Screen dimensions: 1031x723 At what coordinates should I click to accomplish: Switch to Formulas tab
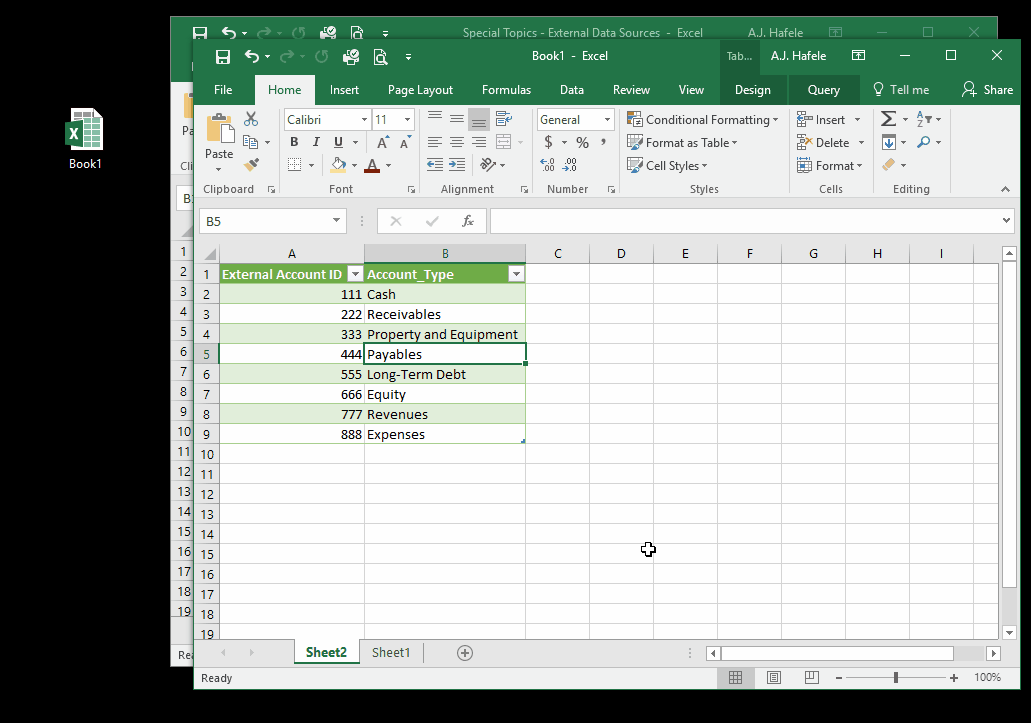point(506,90)
